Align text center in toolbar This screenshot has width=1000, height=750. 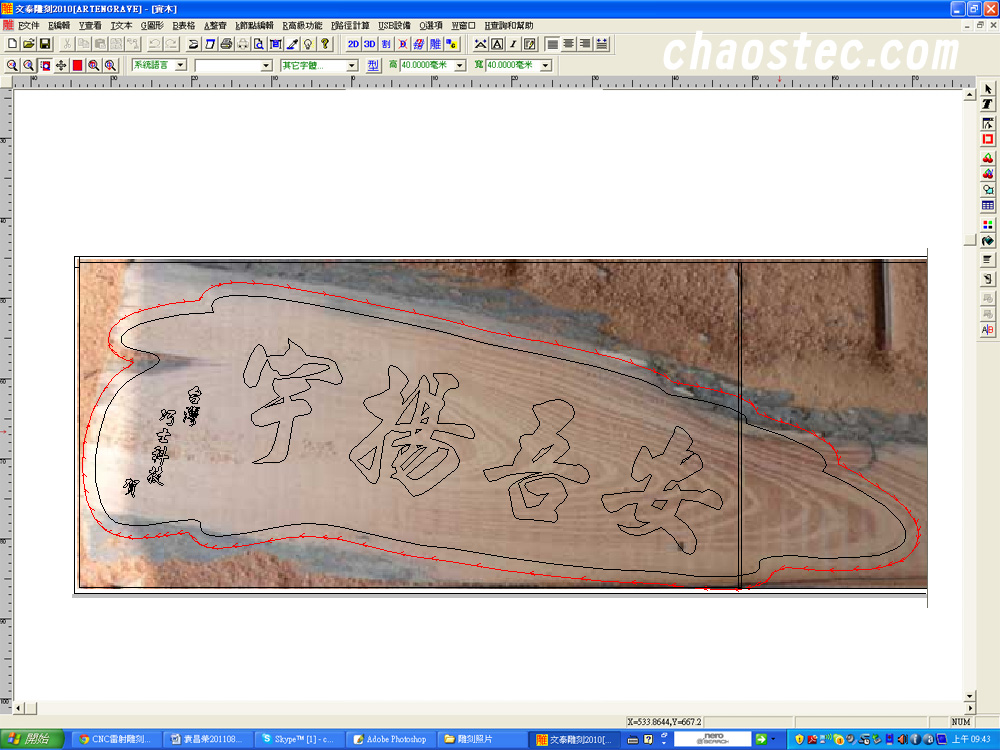568,44
